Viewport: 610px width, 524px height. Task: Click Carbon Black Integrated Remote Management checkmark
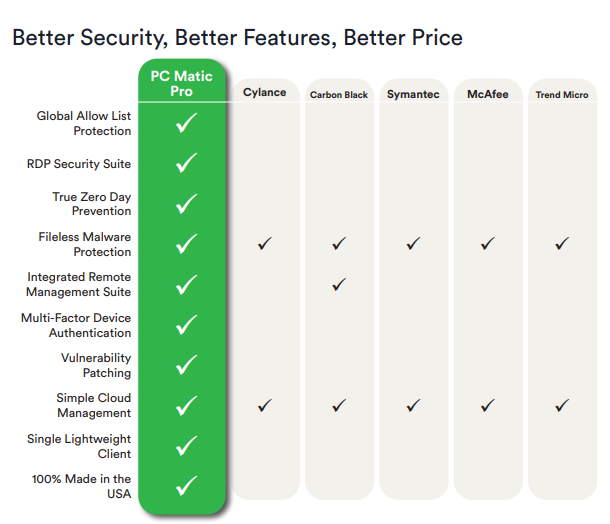click(339, 284)
